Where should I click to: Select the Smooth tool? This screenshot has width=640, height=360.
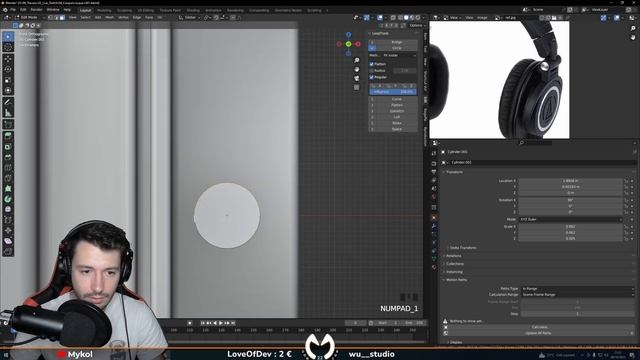coord(8,209)
